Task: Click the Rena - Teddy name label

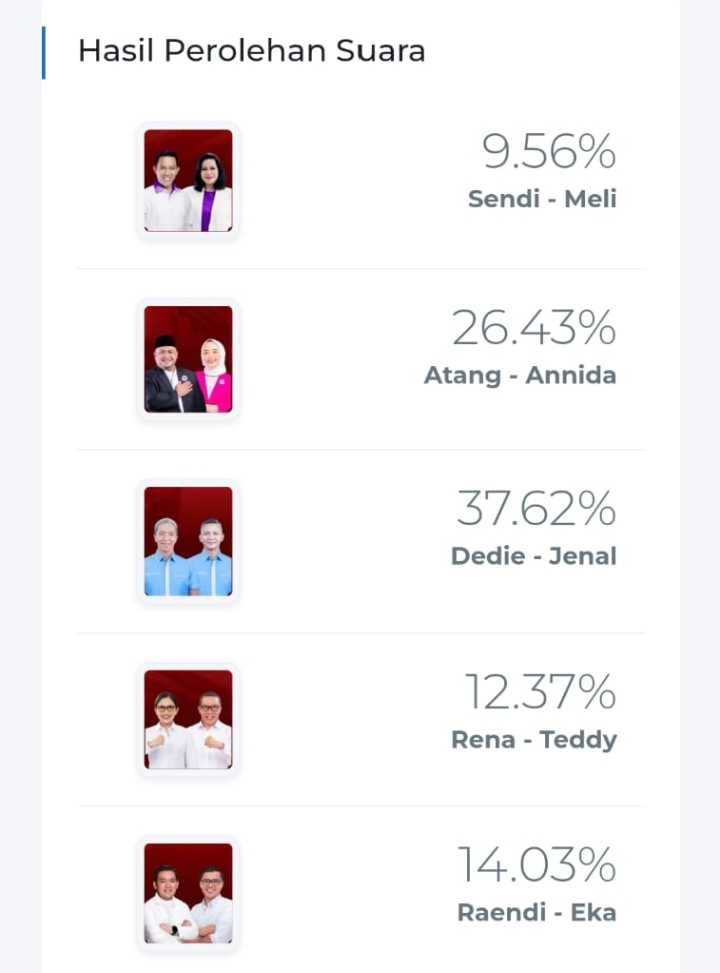Action: pyautogui.click(x=534, y=740)
